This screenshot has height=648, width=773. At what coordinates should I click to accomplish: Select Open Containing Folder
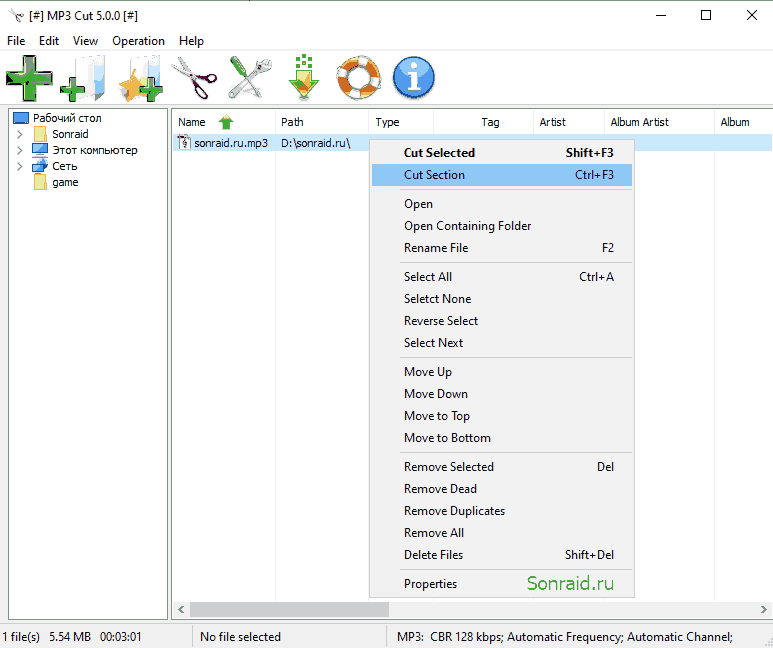tap(502, 226)
